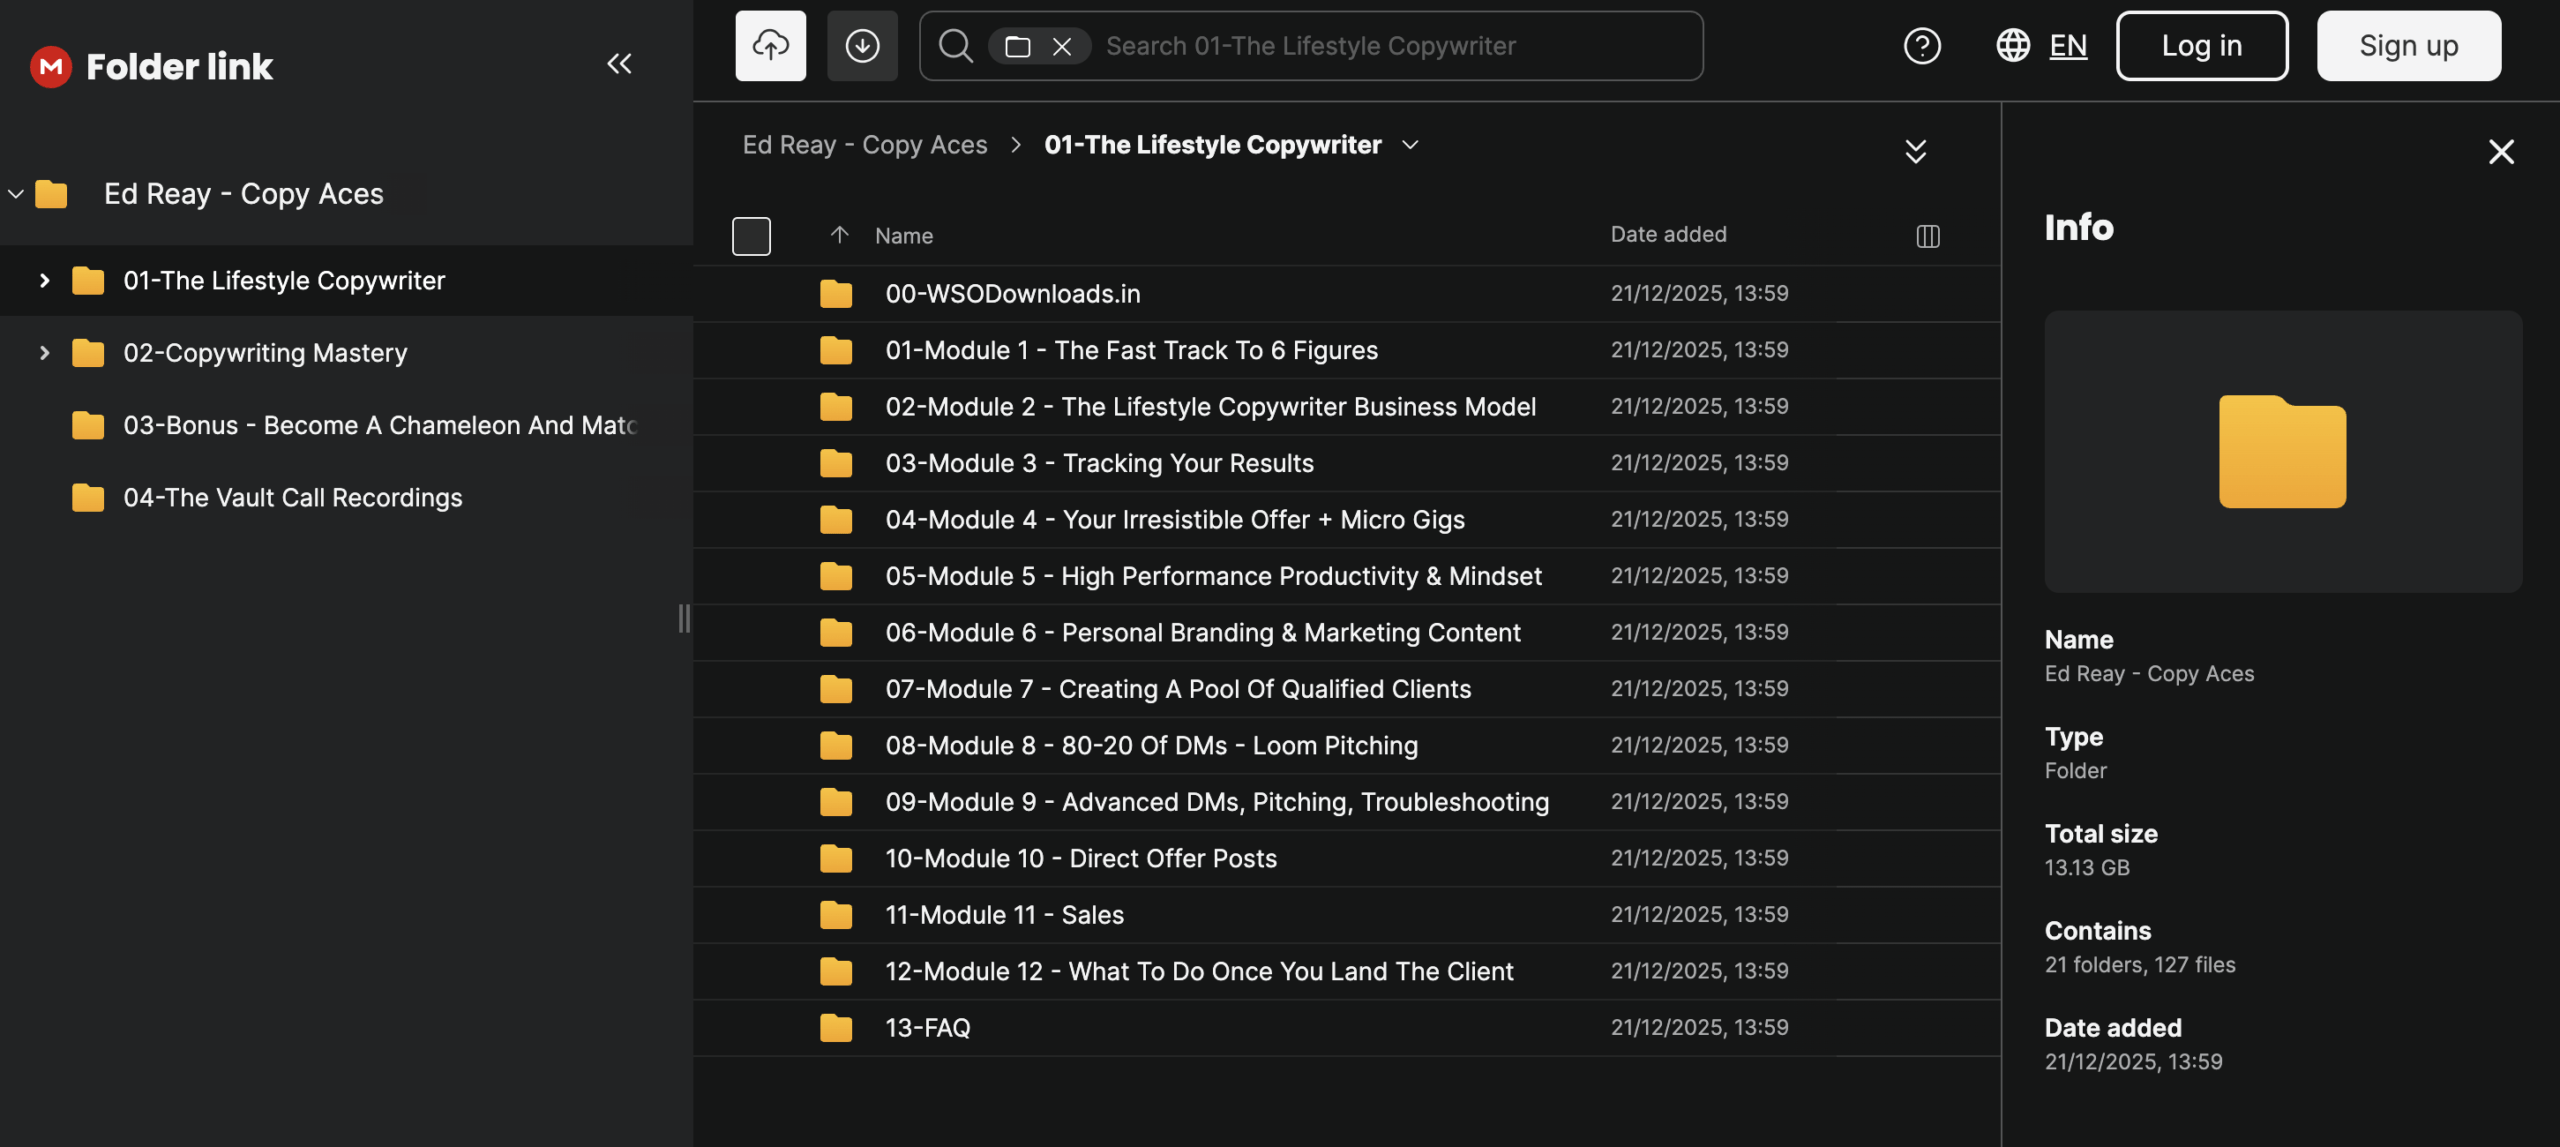Click the sidebar resize handle

[x=684, y=618]
